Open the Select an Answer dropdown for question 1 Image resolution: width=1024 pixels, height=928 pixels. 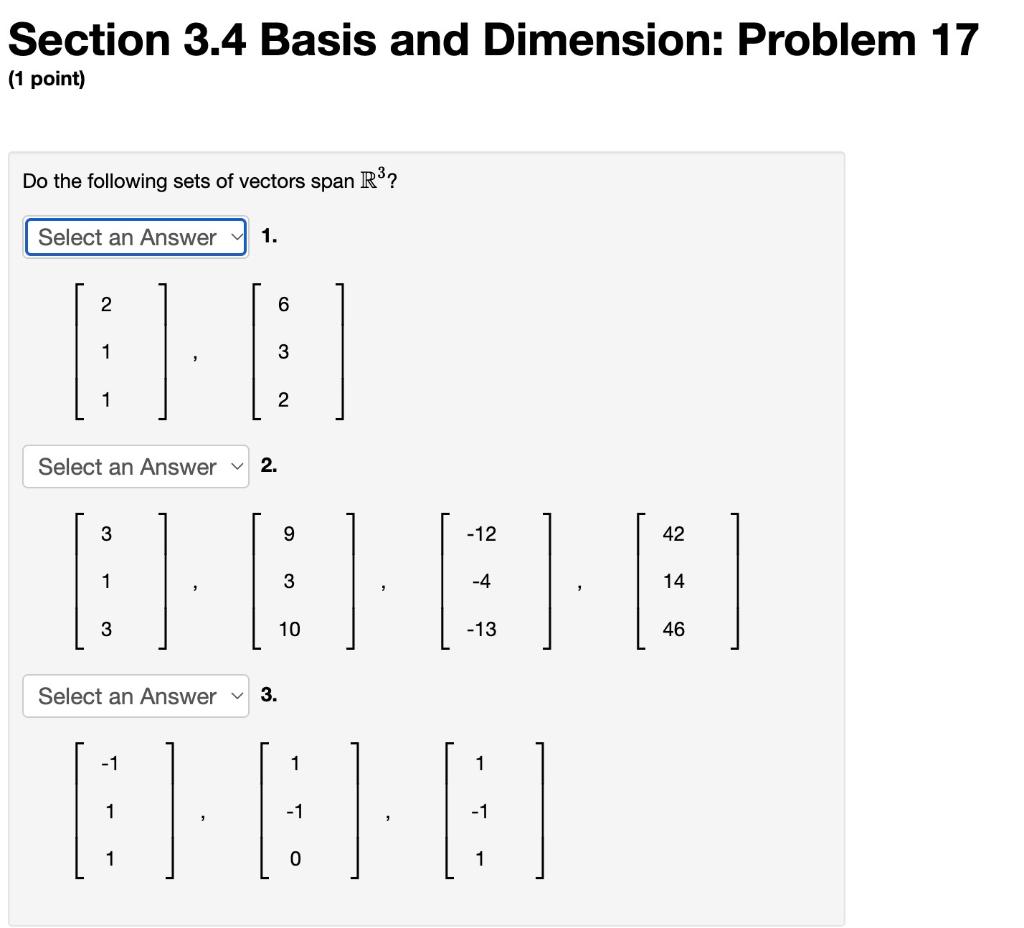tap(135, 237)
